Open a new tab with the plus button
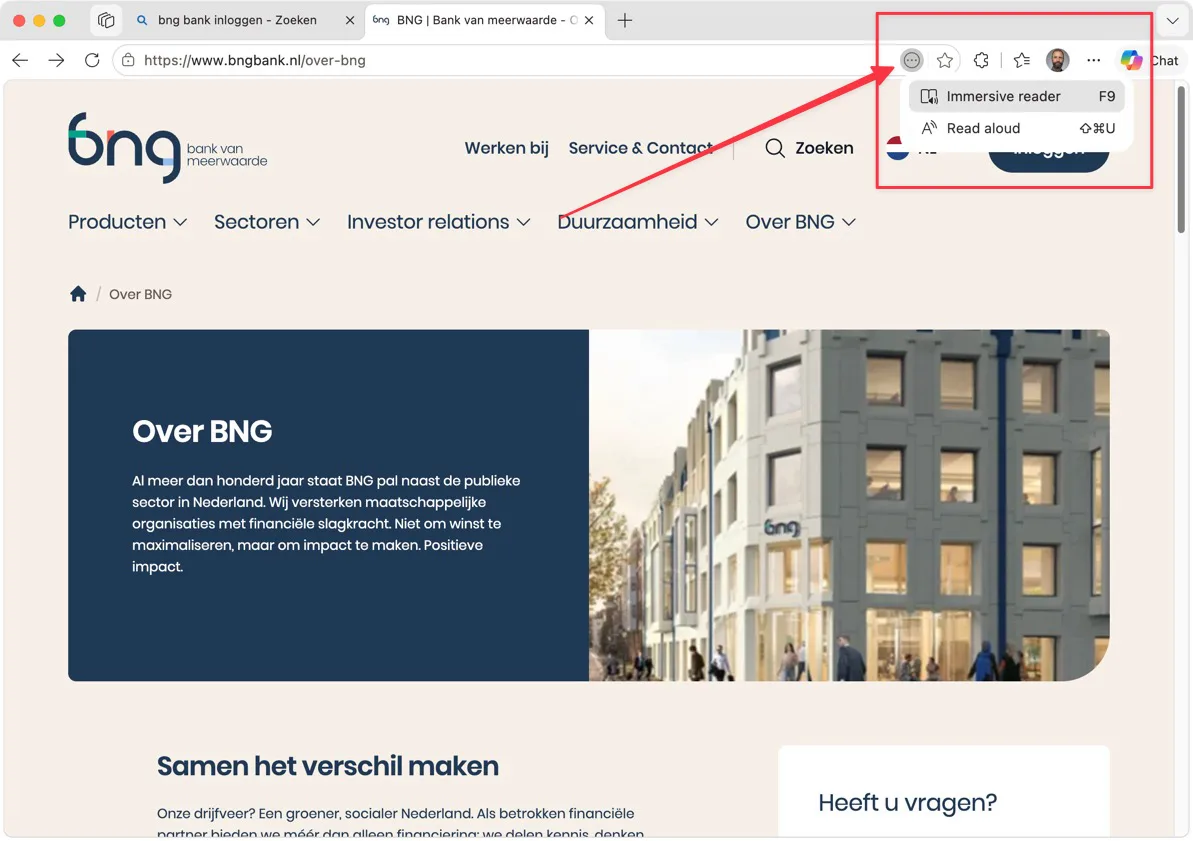The width and height of the screenshot is (1193, 841). pyautogui.click(x=625, y=21)
